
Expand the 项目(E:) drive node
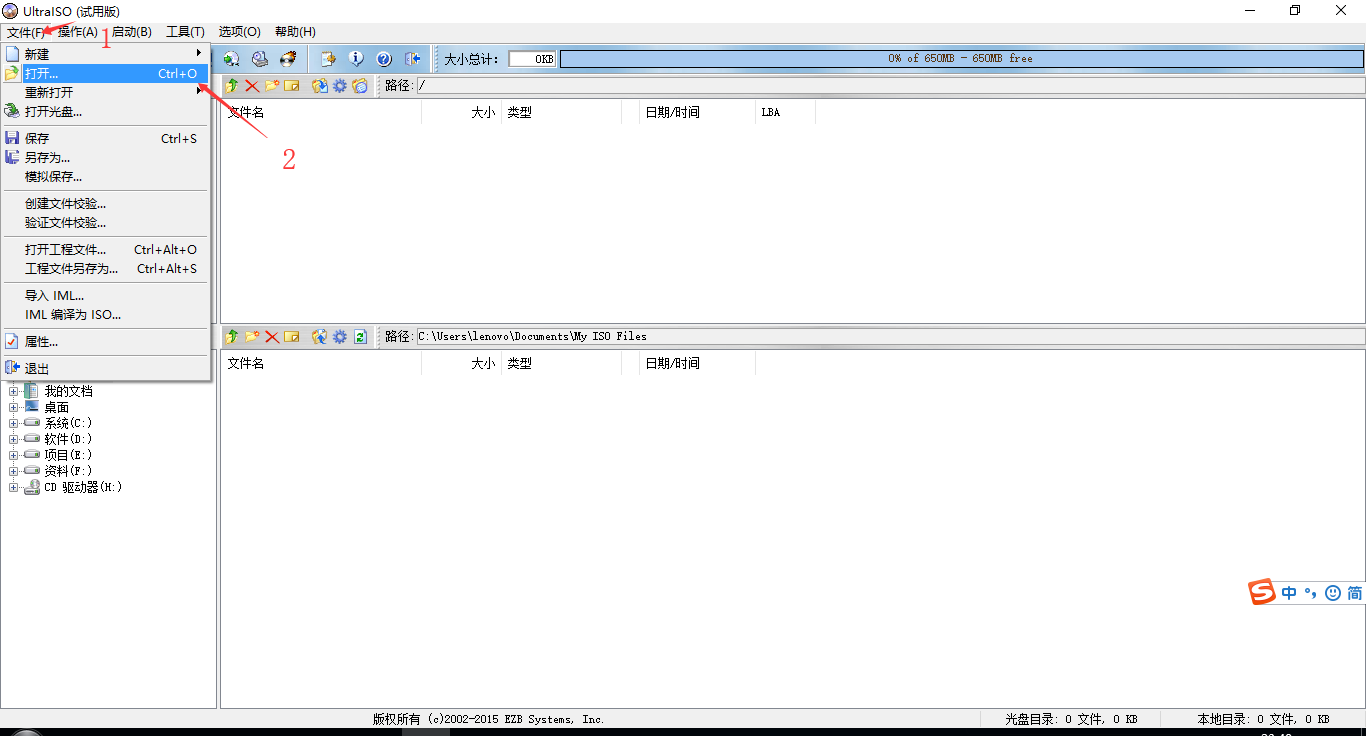(14, 456)
